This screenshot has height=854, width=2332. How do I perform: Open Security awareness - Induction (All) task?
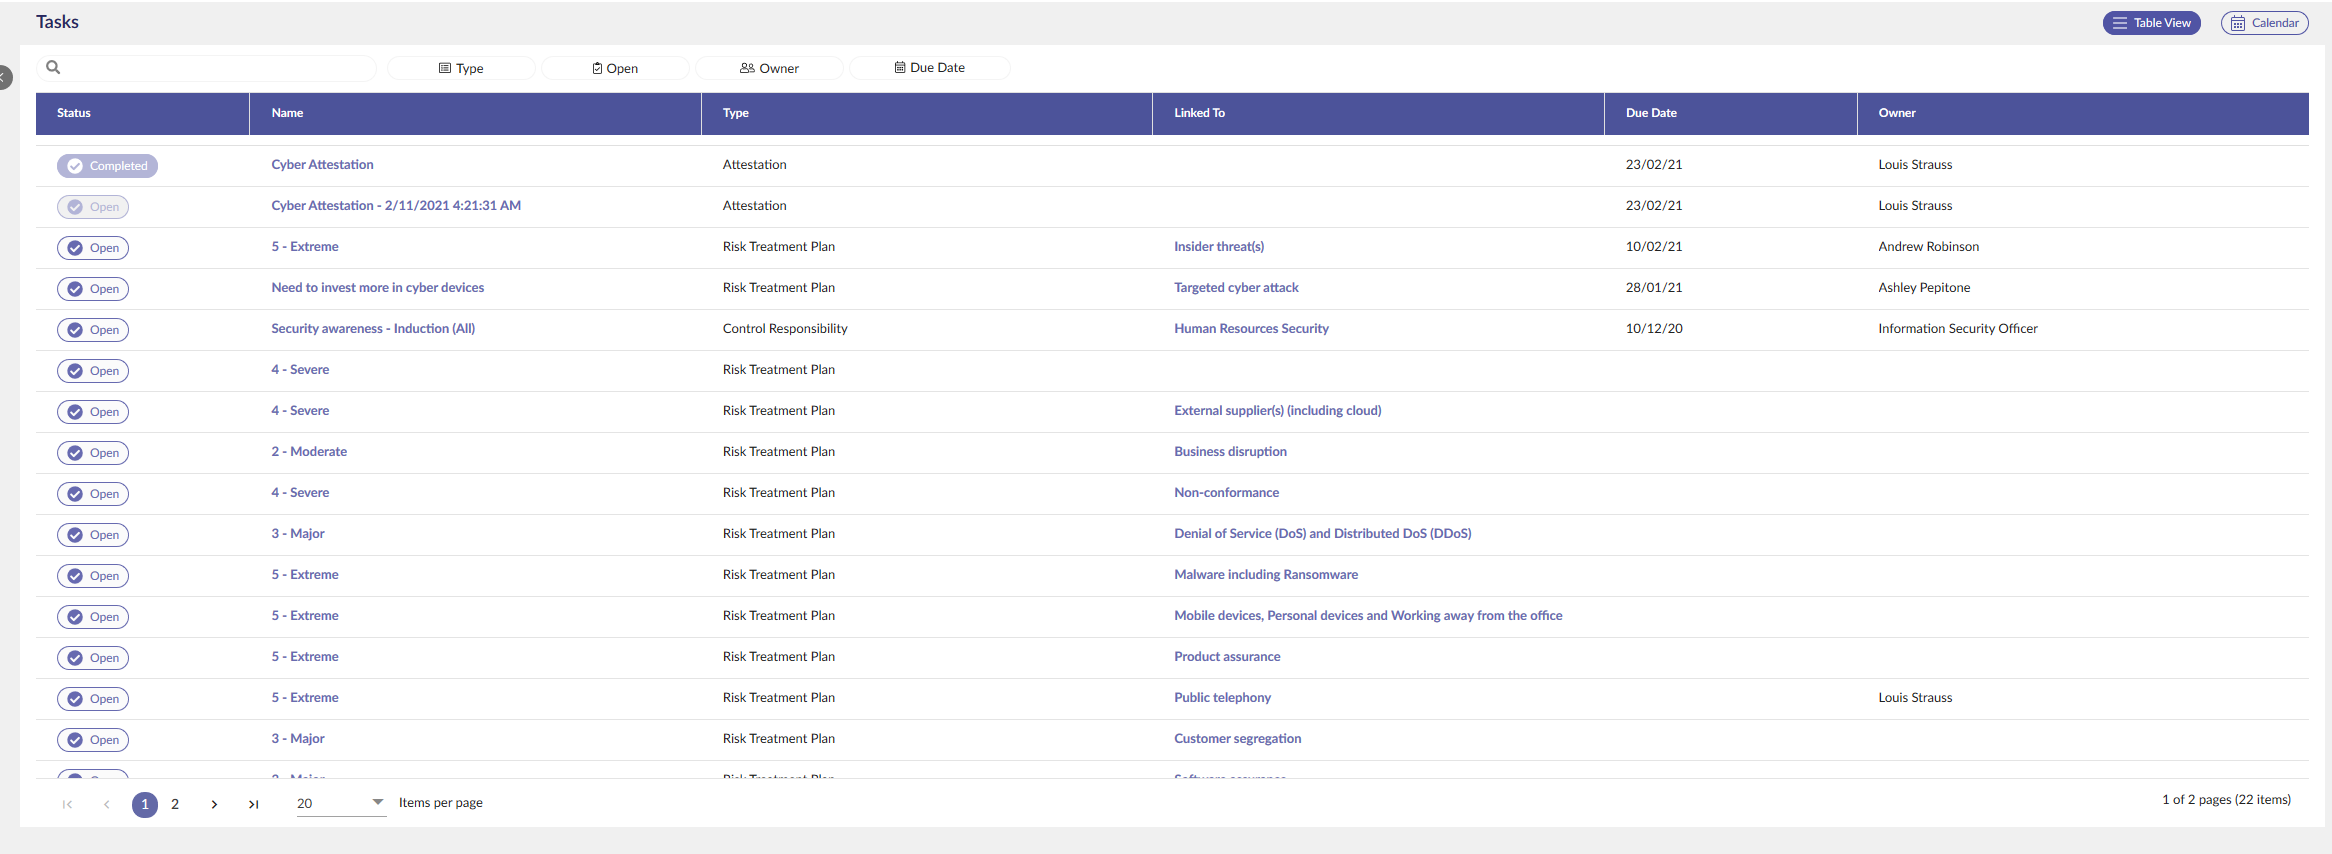pyautogui.click(x=373, y=329)
